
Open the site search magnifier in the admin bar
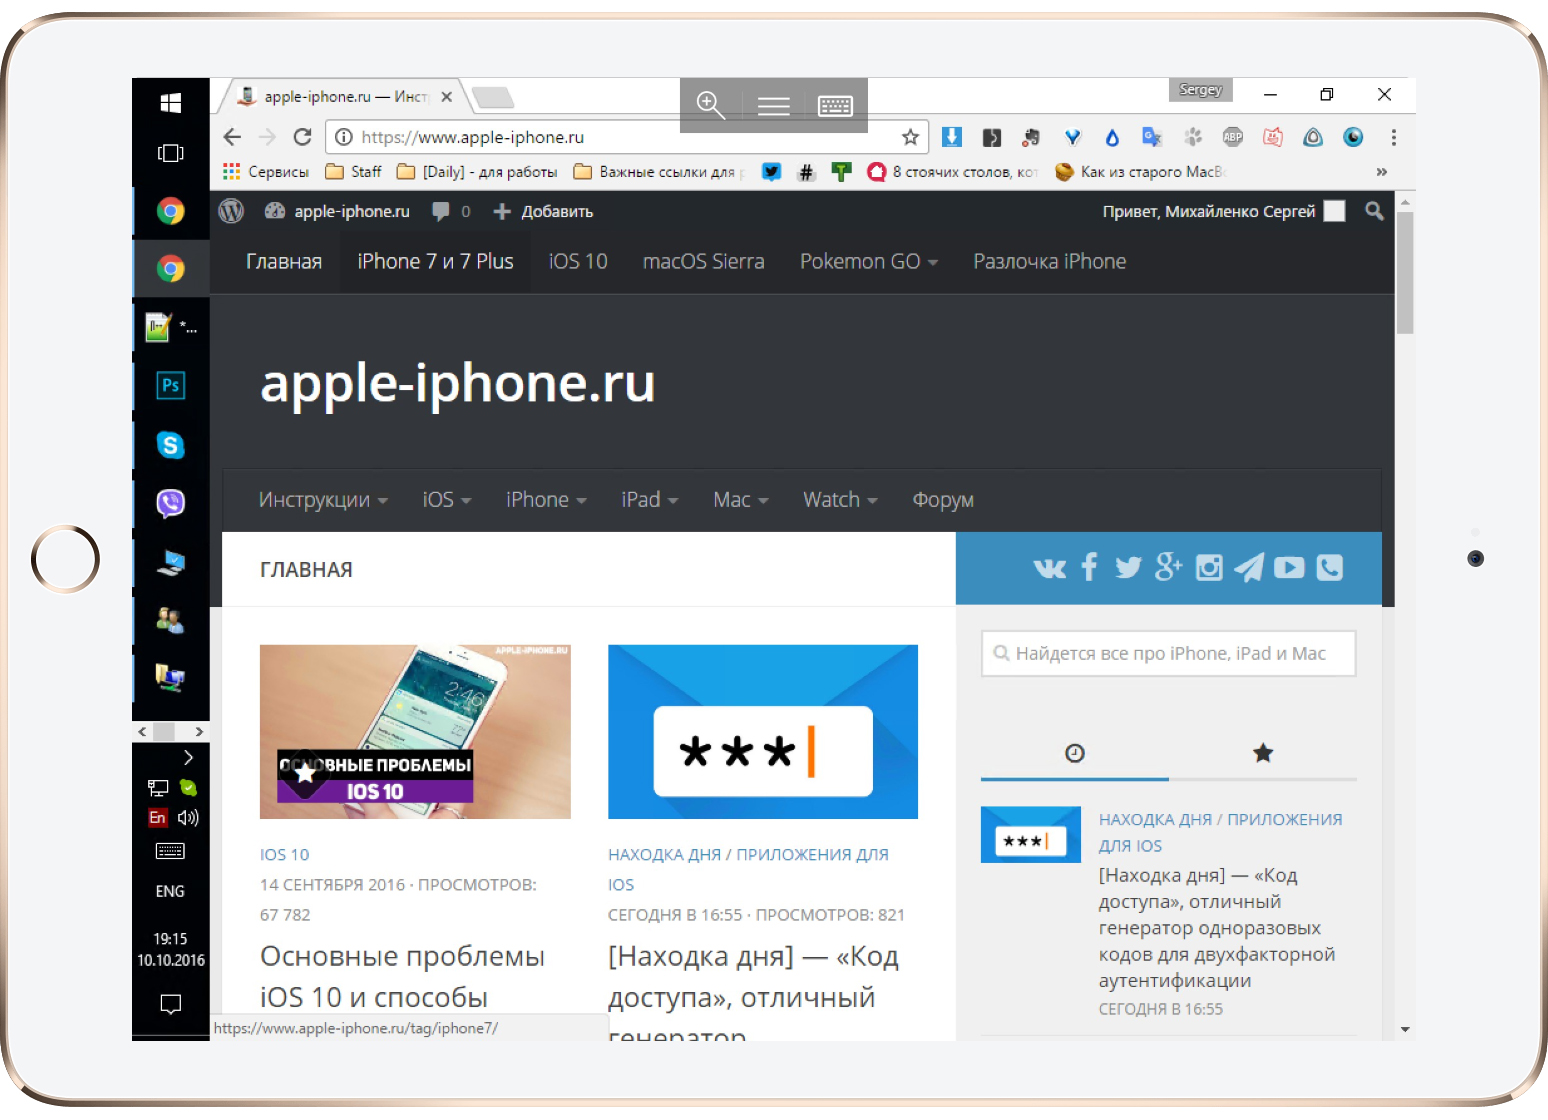[x=1374, y=211]
